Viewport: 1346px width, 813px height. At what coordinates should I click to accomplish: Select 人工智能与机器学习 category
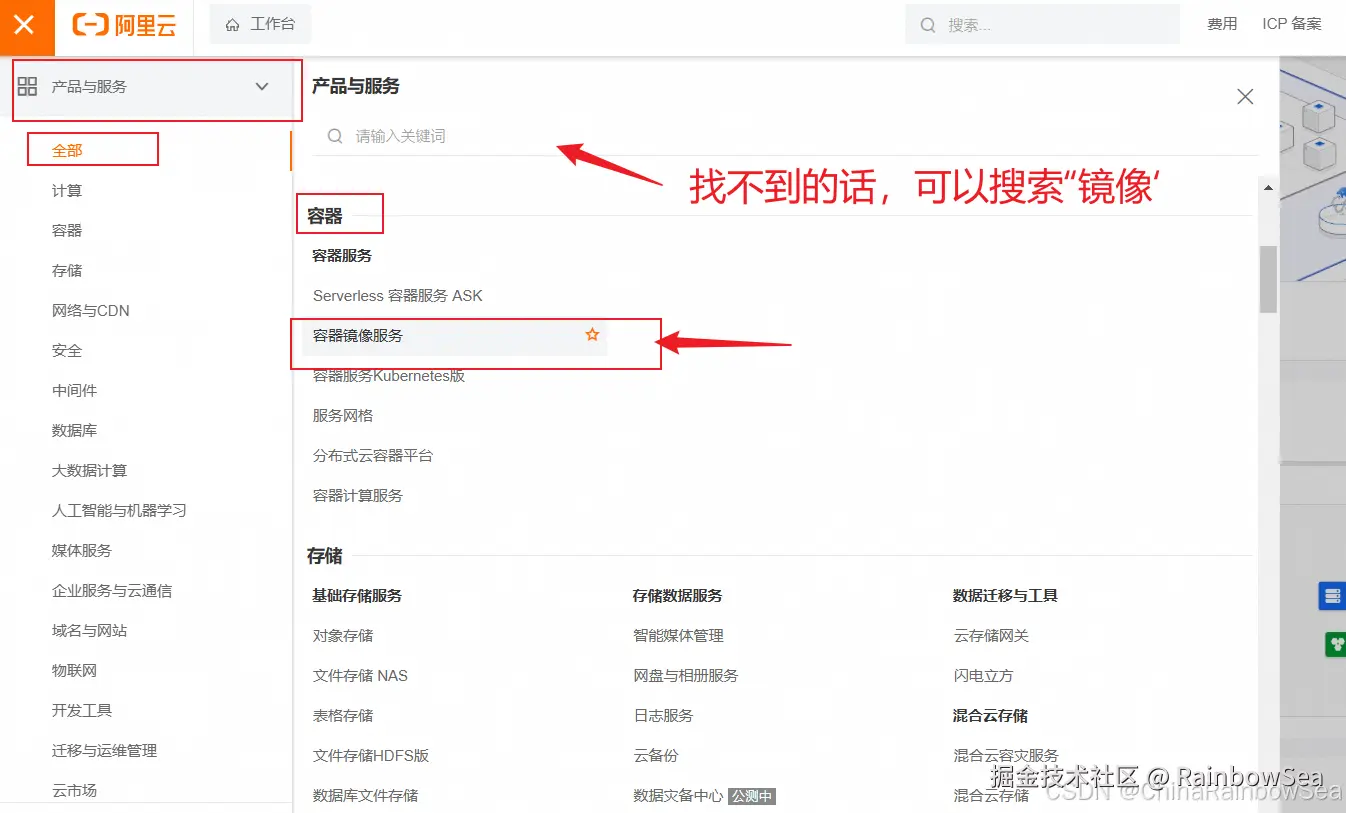119,510
